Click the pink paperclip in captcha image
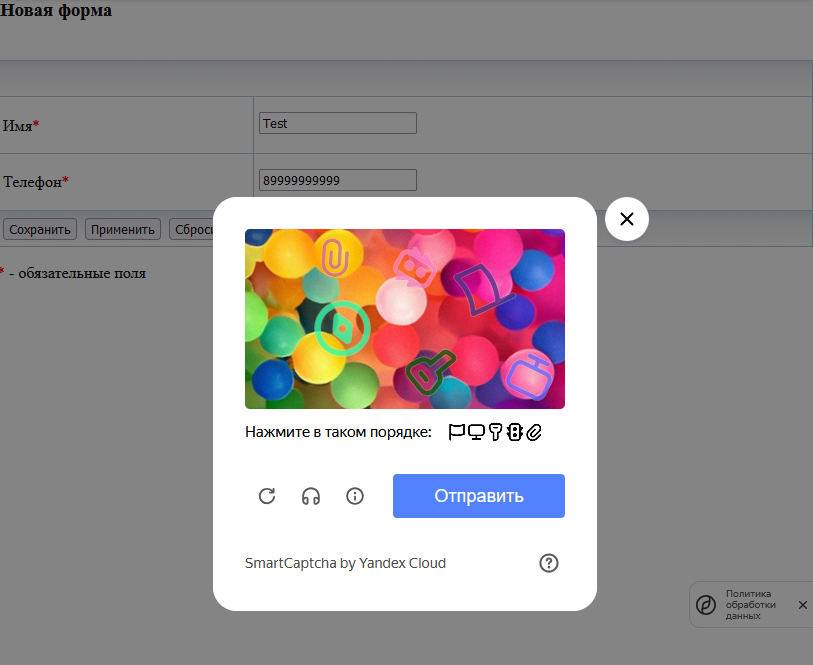Screen dimensions: 813x665 coord(334,256)
